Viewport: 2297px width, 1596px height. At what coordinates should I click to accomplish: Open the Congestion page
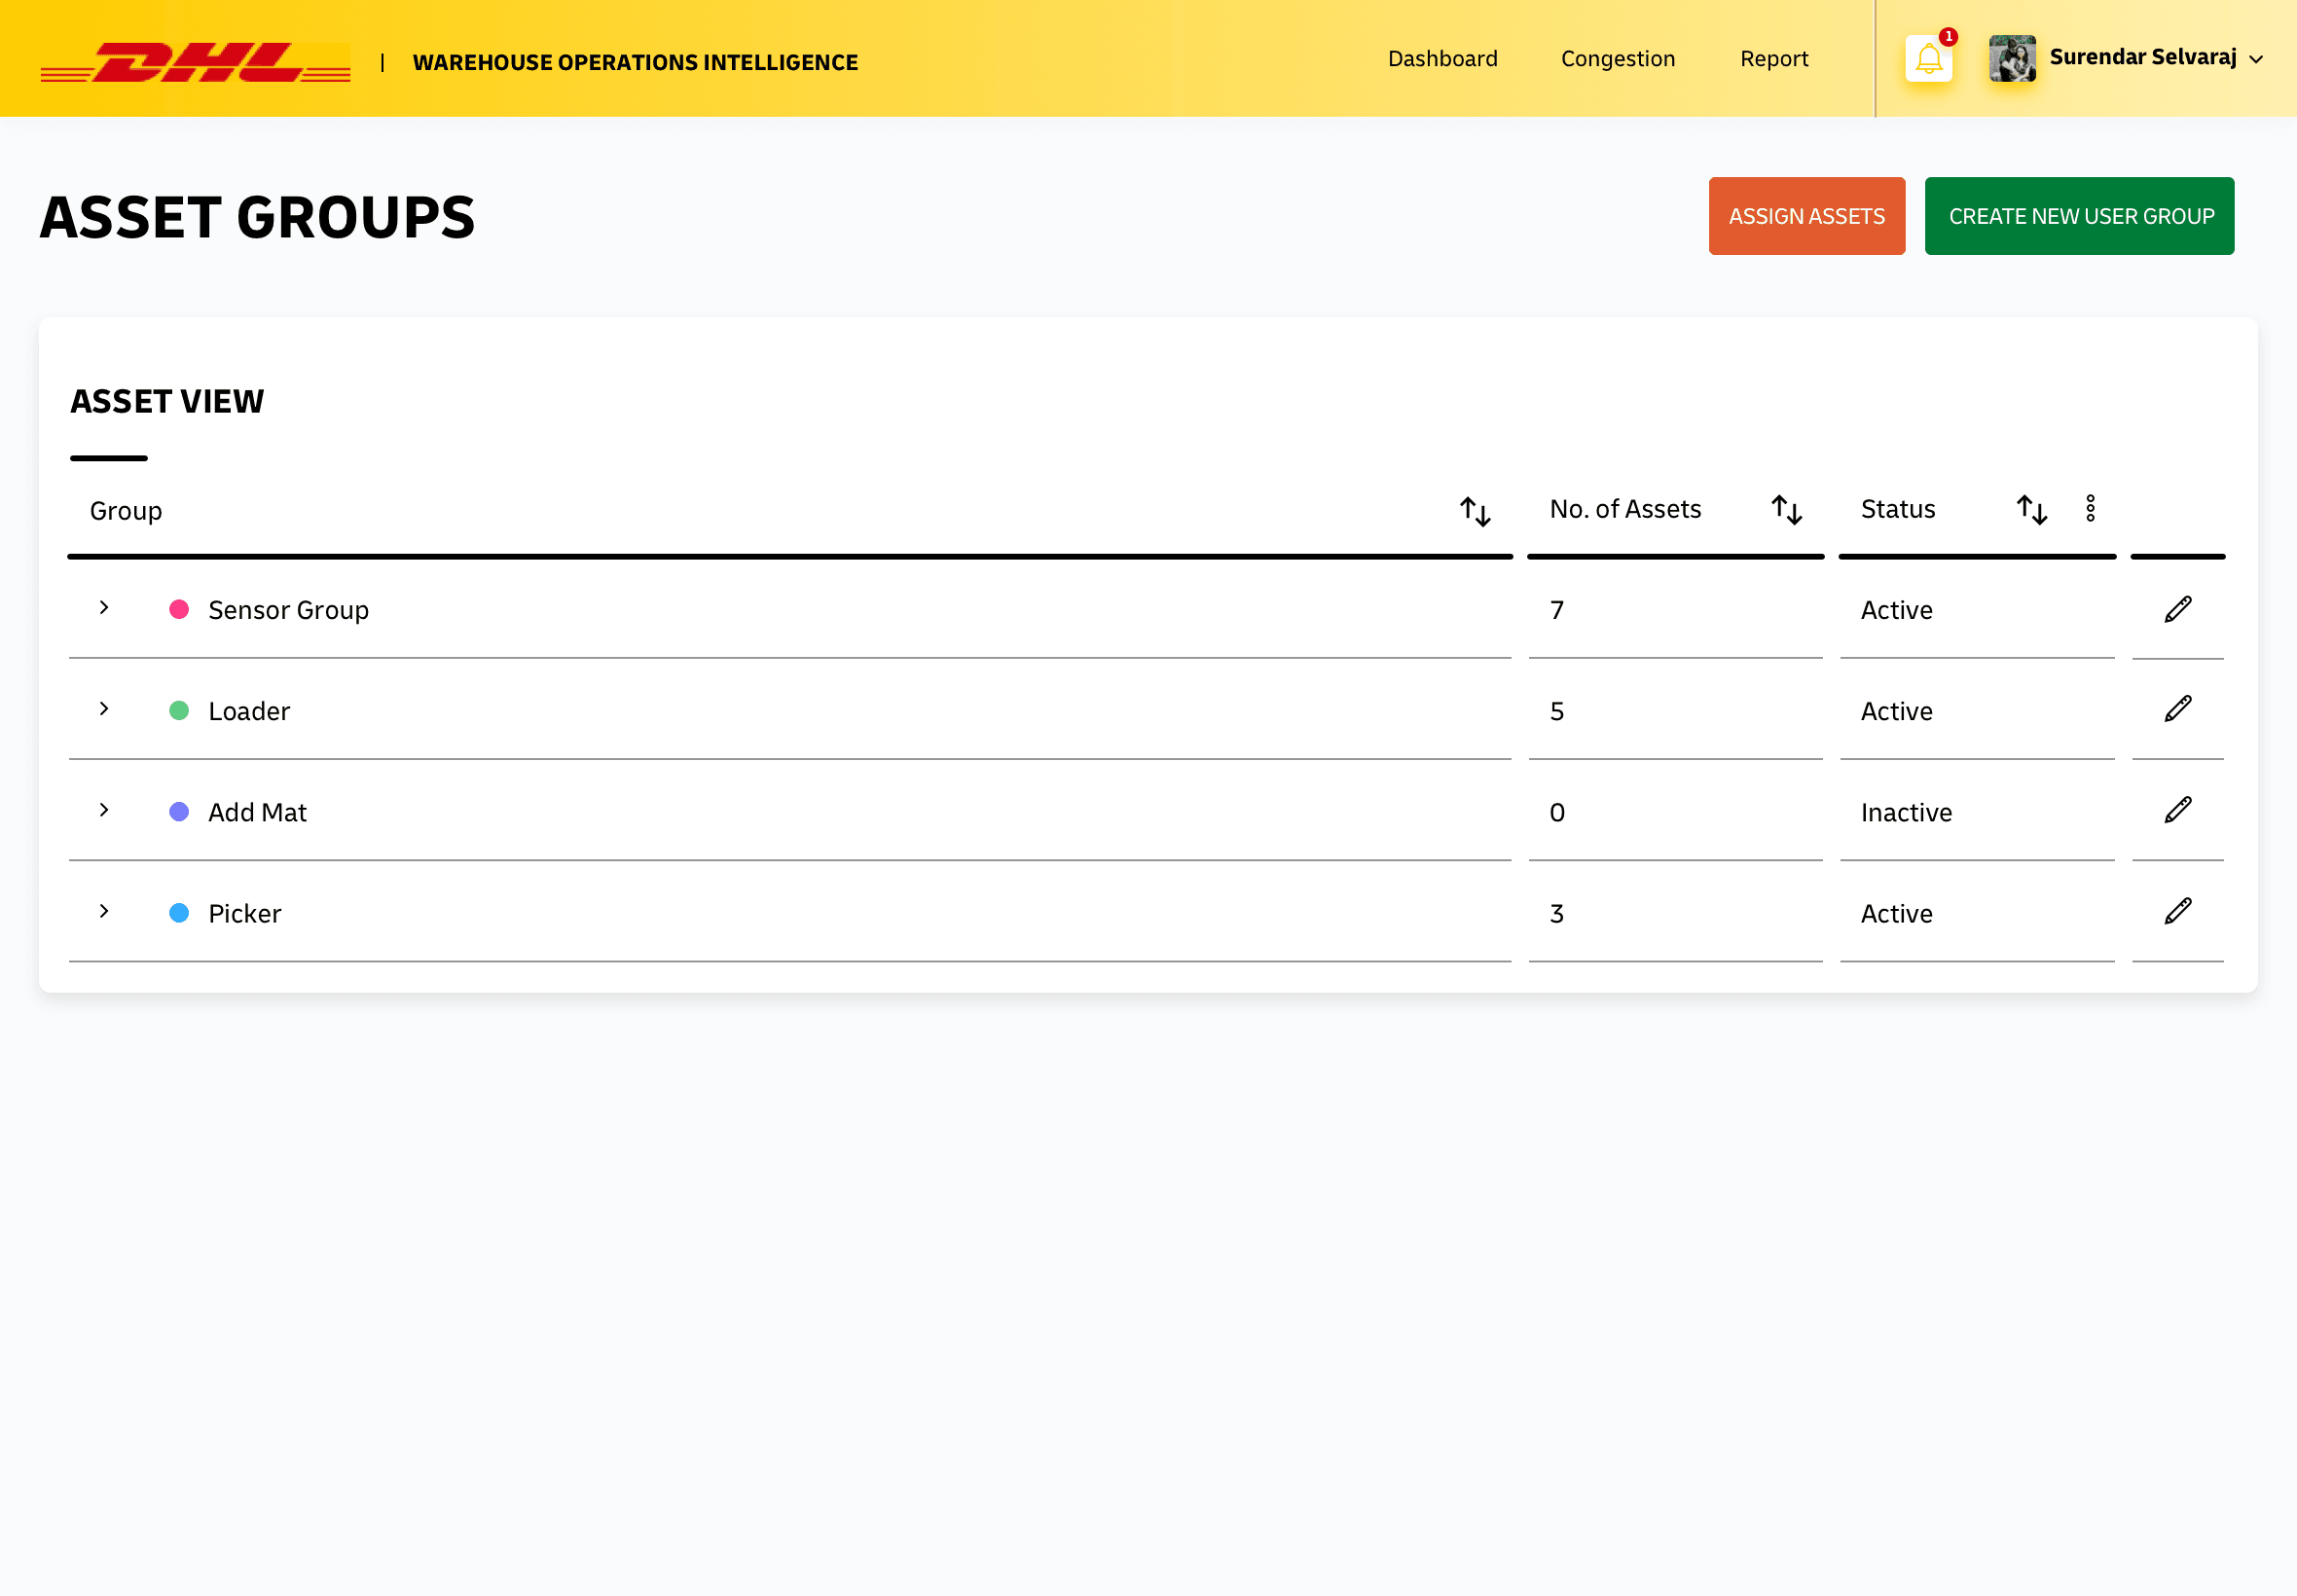[x=1618, y=59]
